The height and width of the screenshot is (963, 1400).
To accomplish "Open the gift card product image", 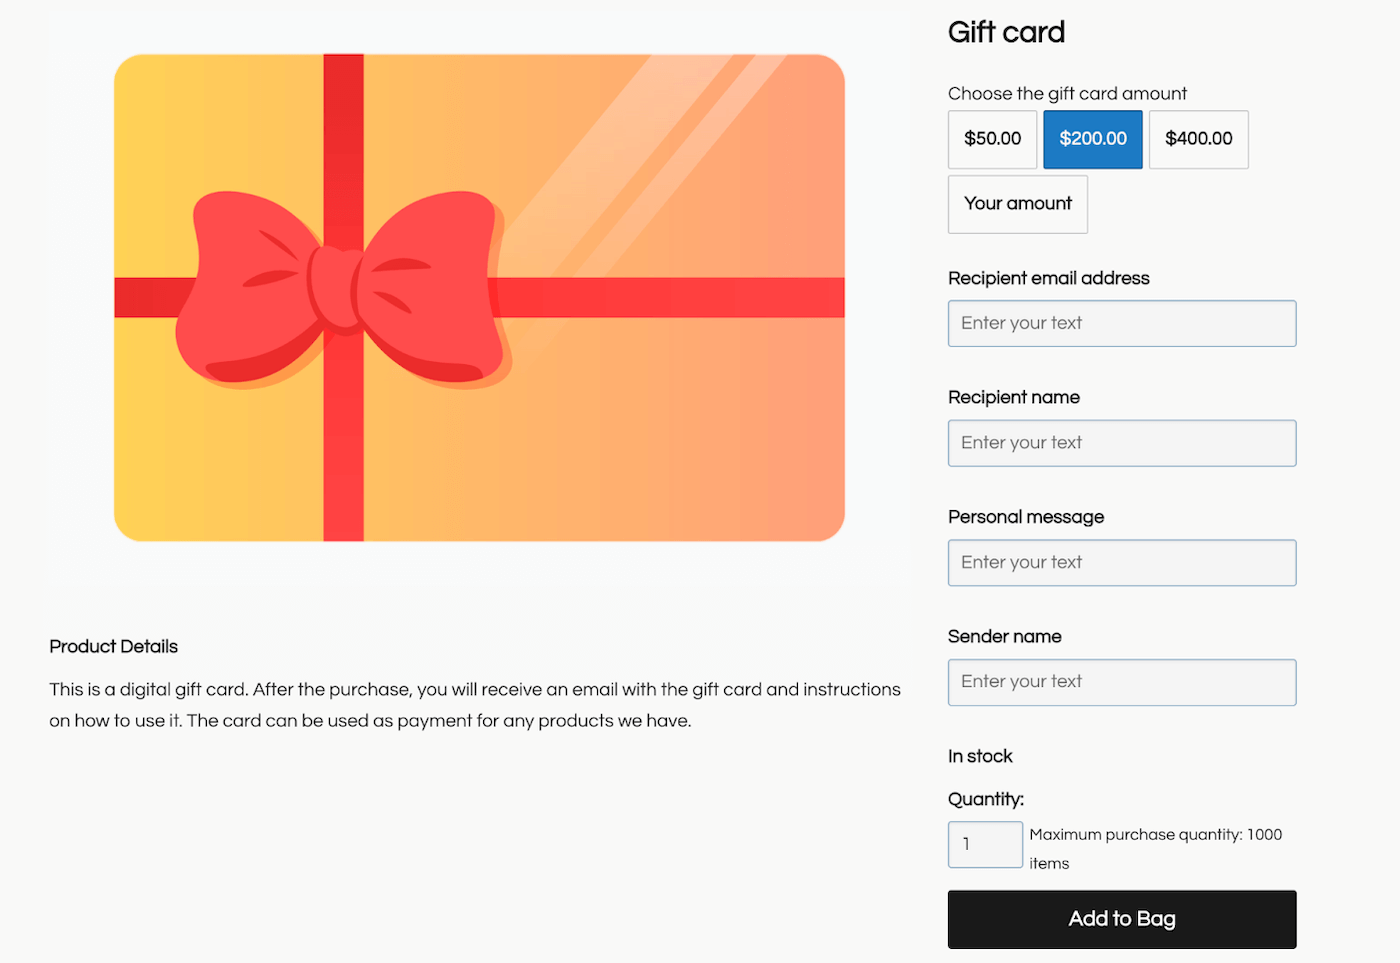I will pos(479,298).
